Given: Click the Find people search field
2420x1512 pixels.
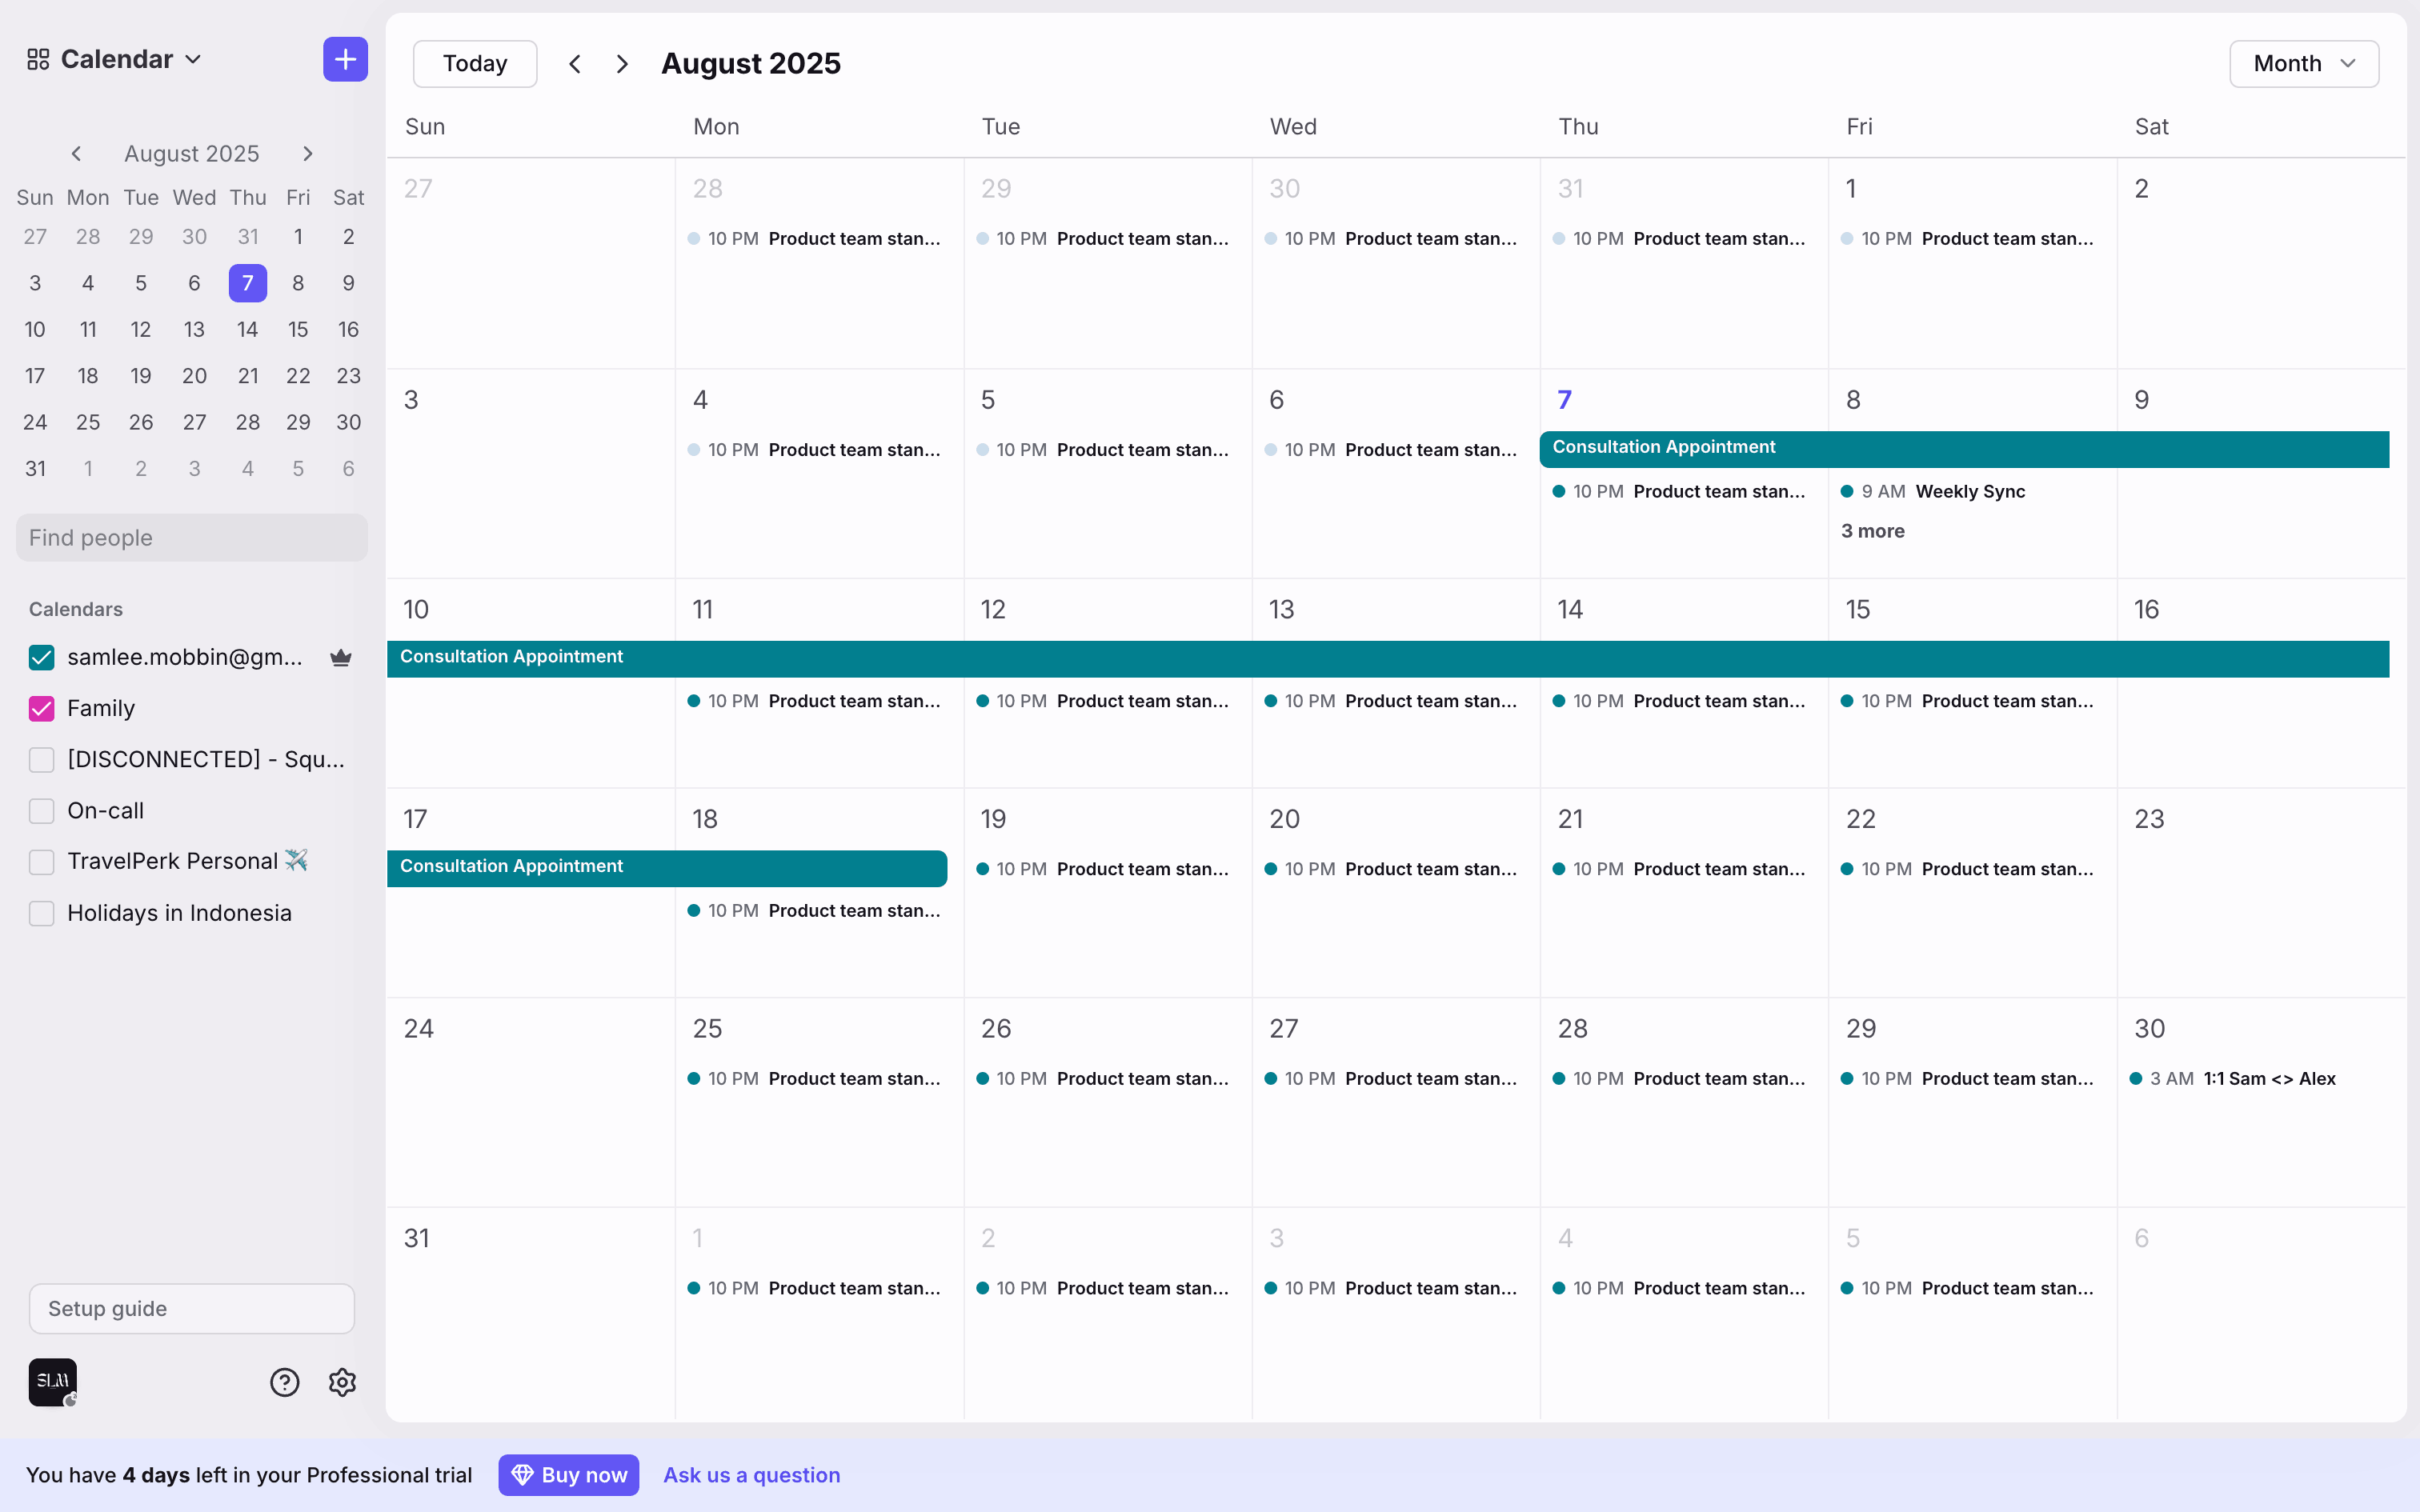Looking at the screenshot, I should click(192, 538).
